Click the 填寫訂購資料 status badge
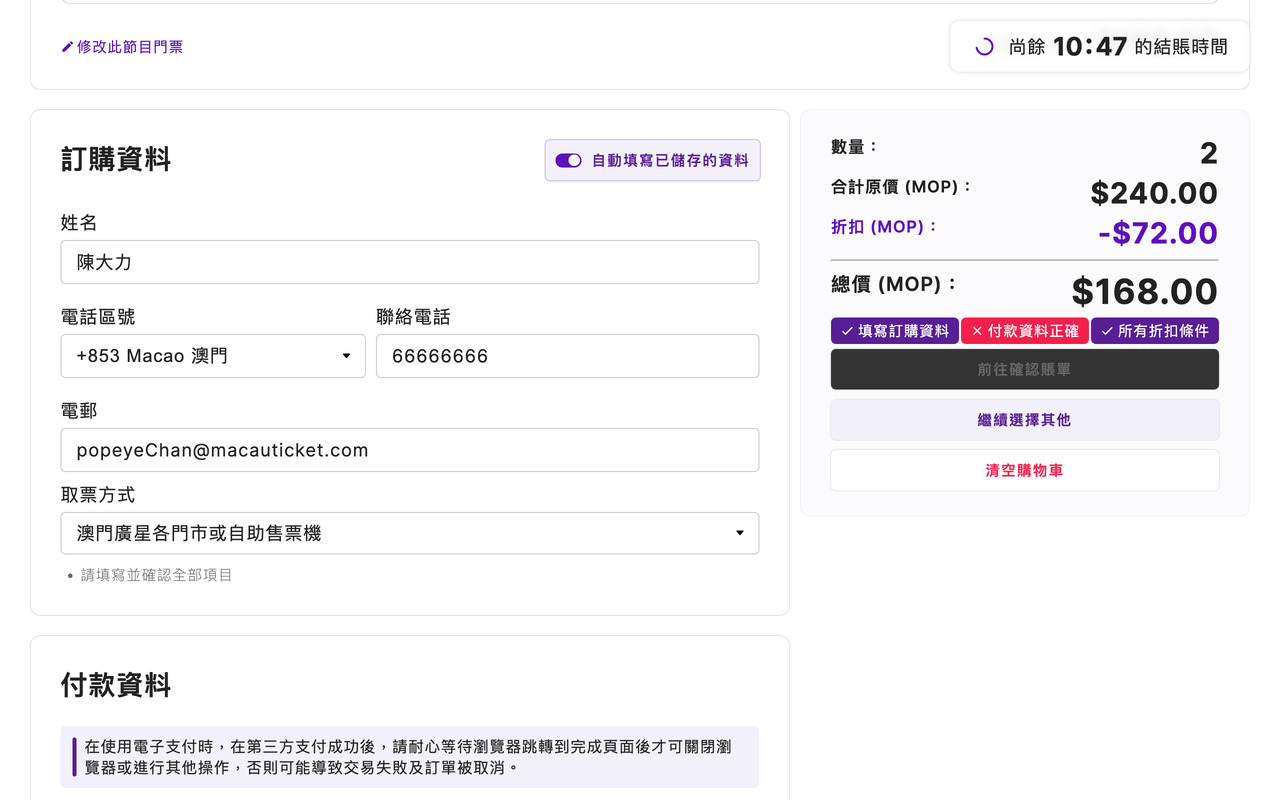 pyautogui.click(x=895, y=330)
